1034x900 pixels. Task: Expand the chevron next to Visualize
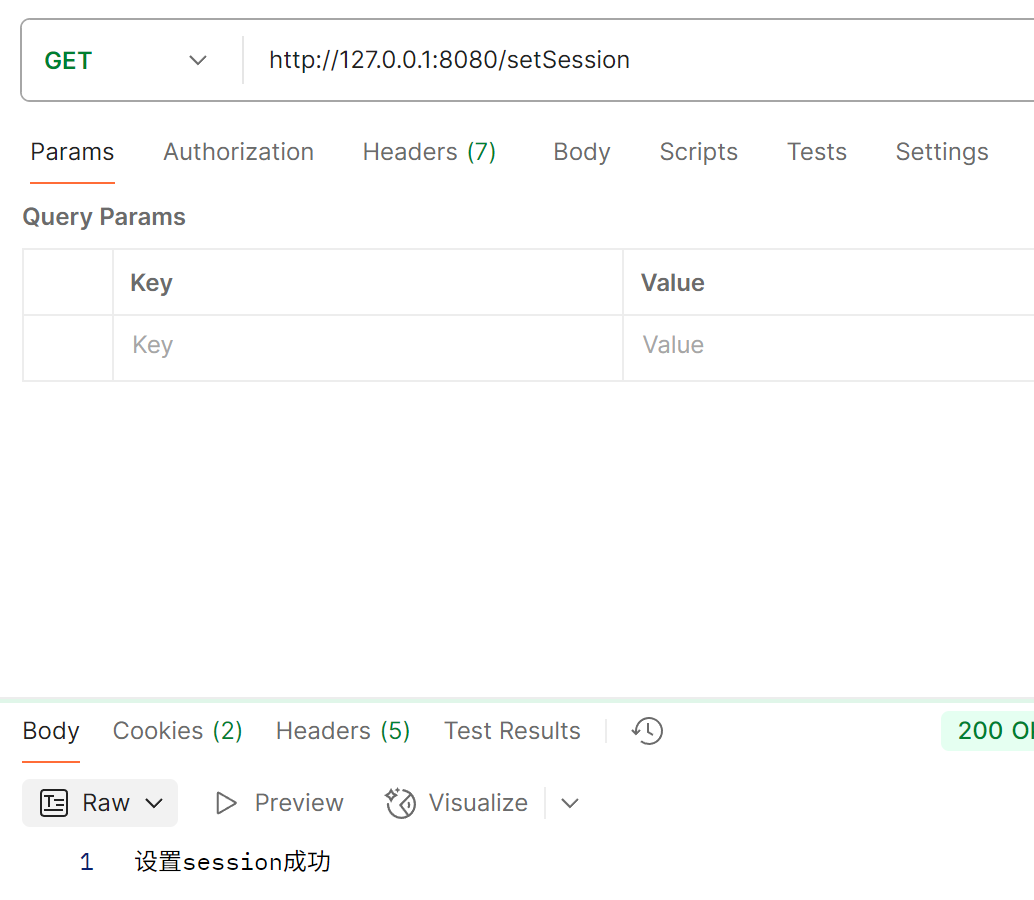tap(570, 803)
